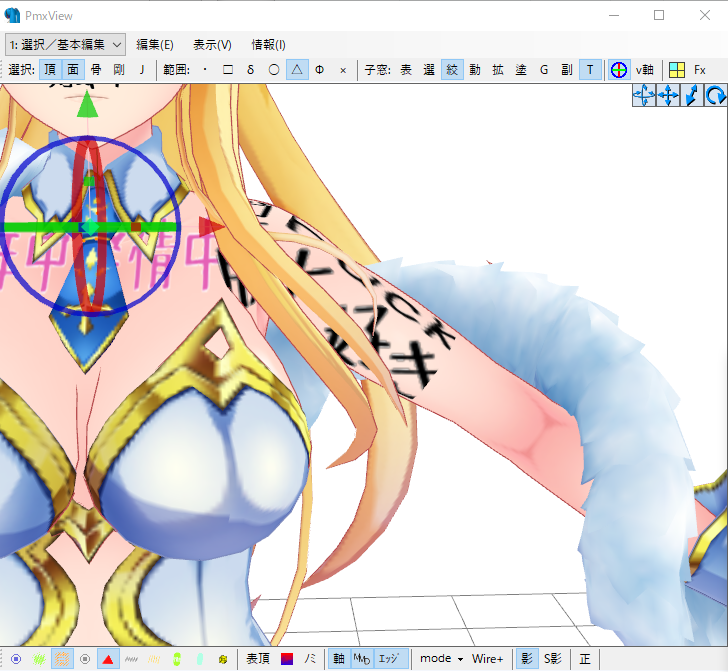728x672 pixels.
Task: Open the 塗 sub-window
Action: [521, 70]
